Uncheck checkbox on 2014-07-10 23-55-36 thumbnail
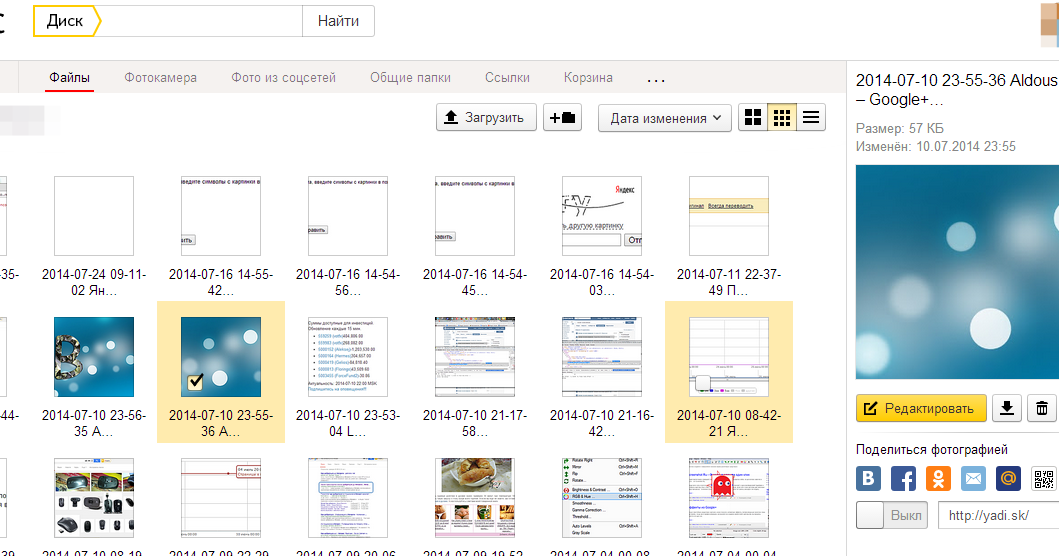The width and height of the screenshot is (1059, 556). pos(196,382)
